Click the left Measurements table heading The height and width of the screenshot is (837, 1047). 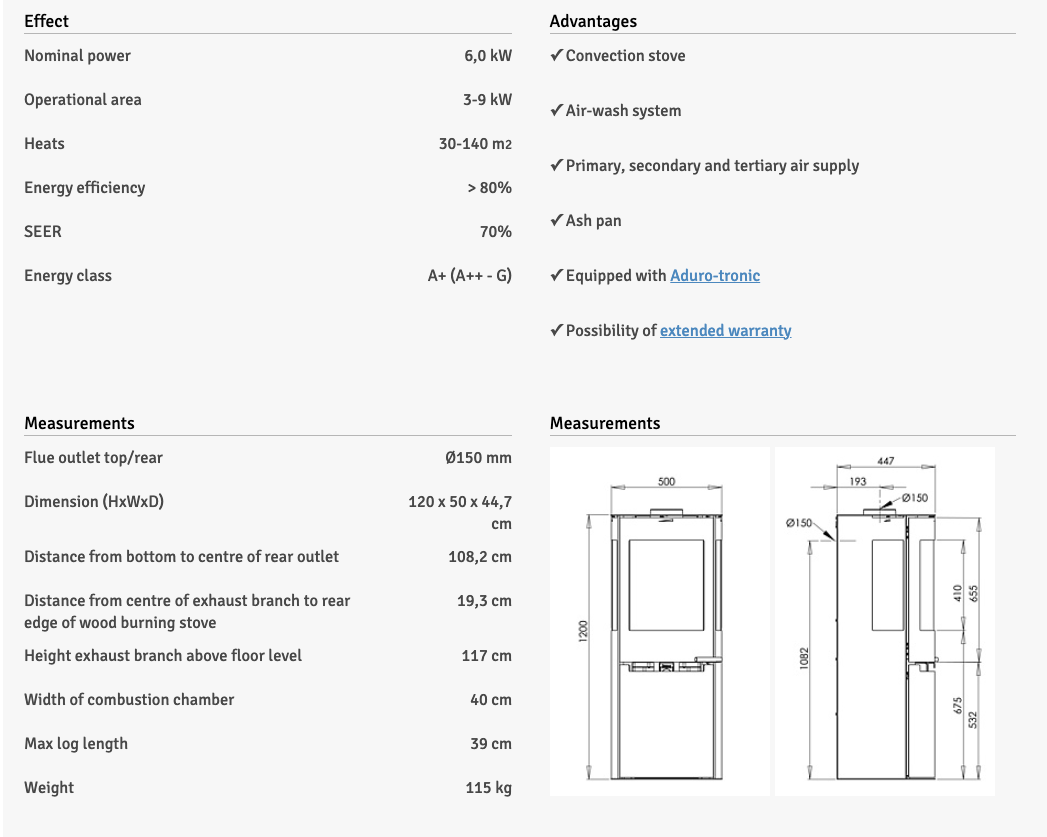(79, 423)
